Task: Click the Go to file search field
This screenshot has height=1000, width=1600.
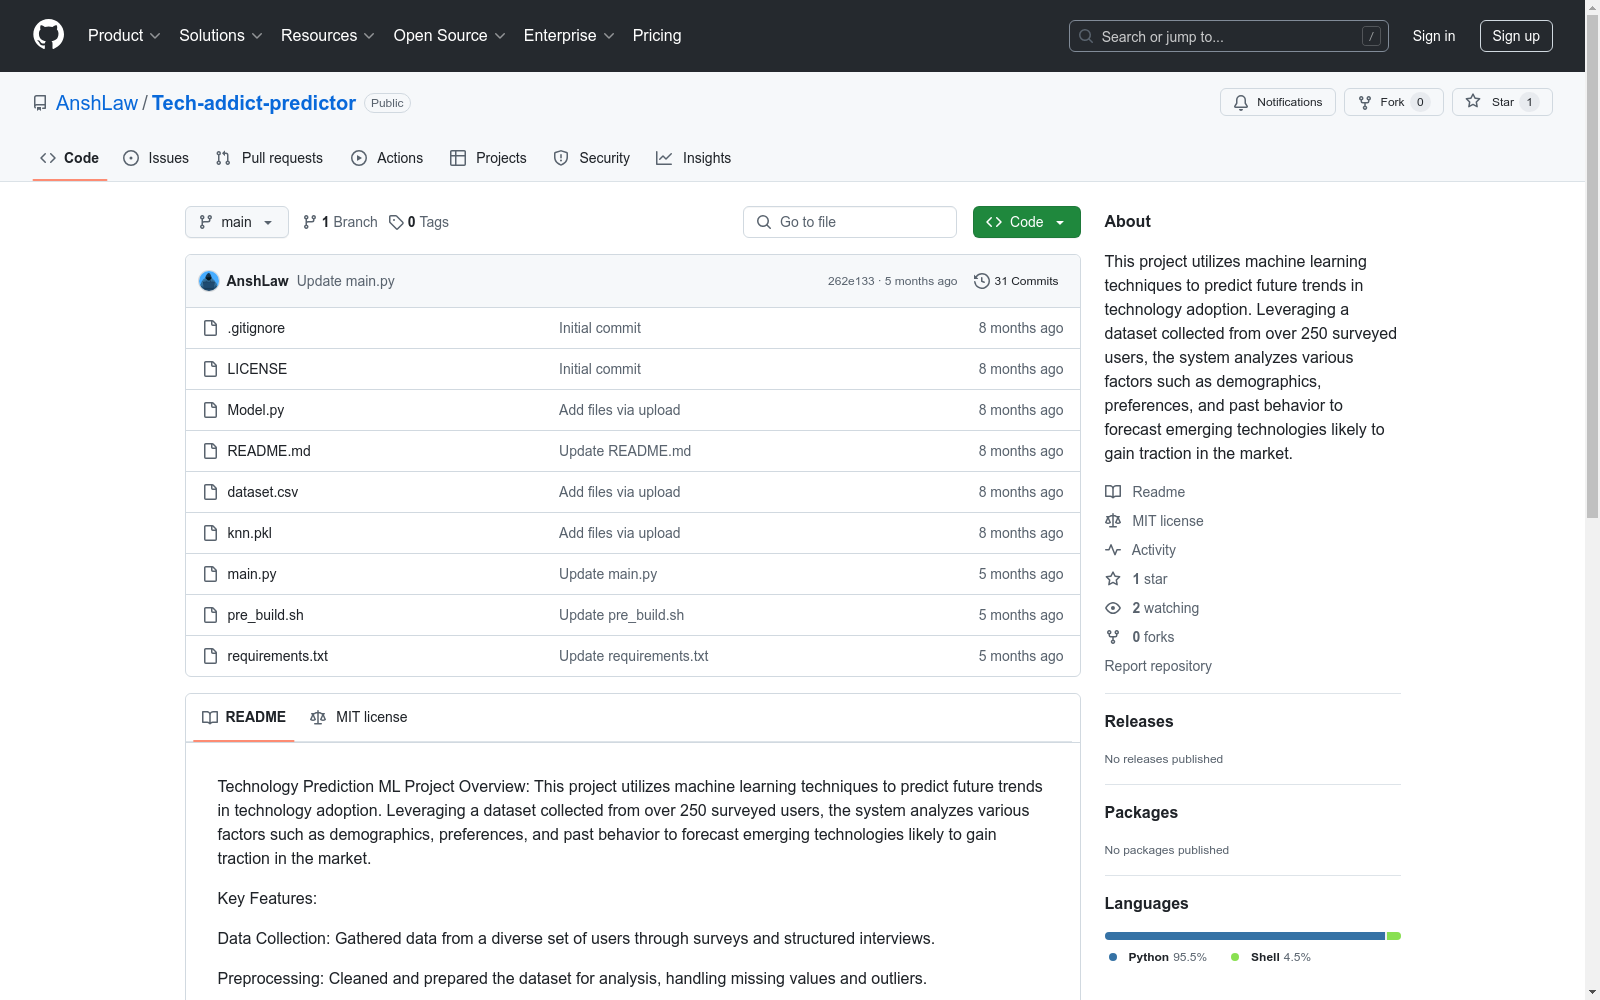Action: [x=850, y=222]
